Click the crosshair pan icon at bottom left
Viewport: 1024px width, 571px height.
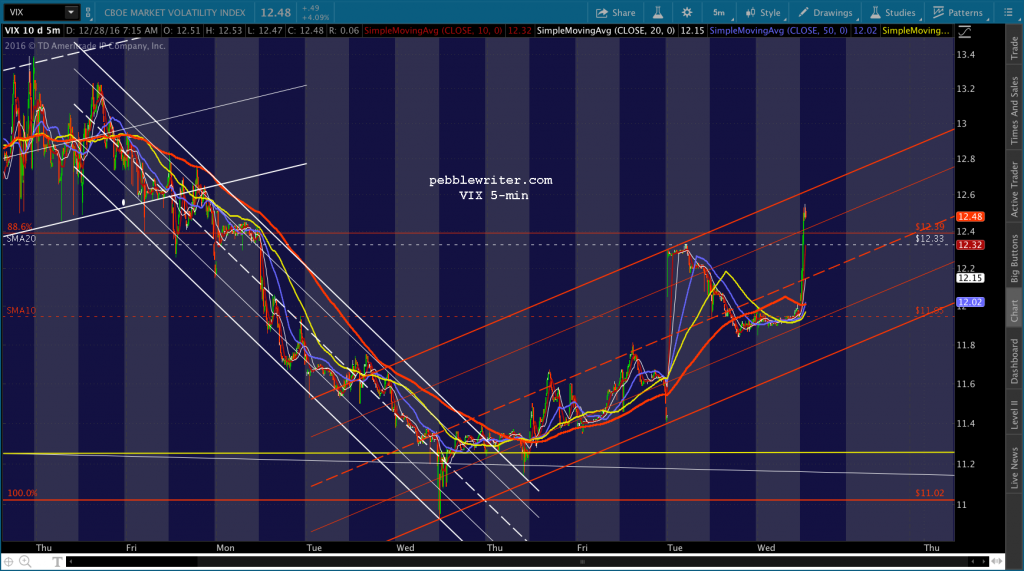[x=8, y=561]
